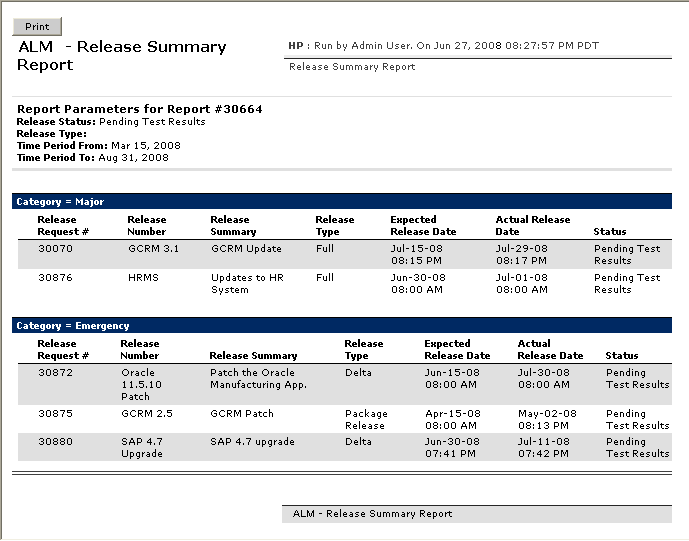Click the Emergency table 'Release Summary' column header
The height and width of the screenshot is (541, 689).
pos(253,356)
